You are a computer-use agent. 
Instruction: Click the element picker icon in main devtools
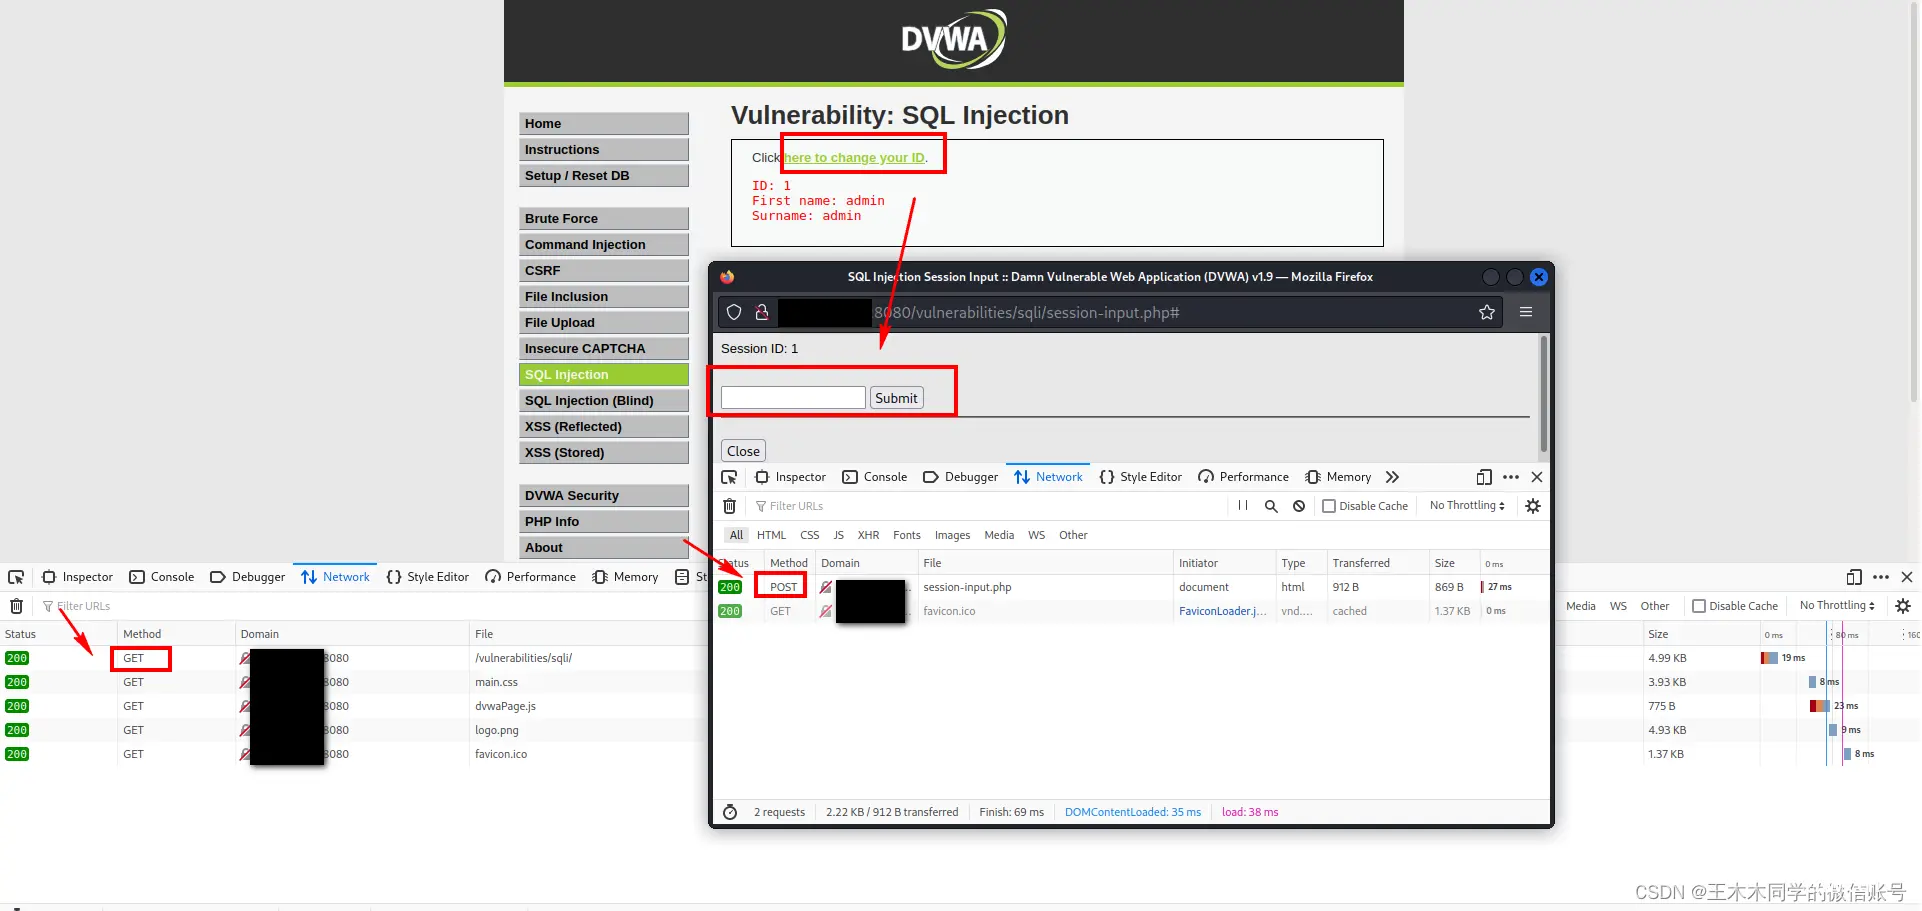tap(16, 577)
